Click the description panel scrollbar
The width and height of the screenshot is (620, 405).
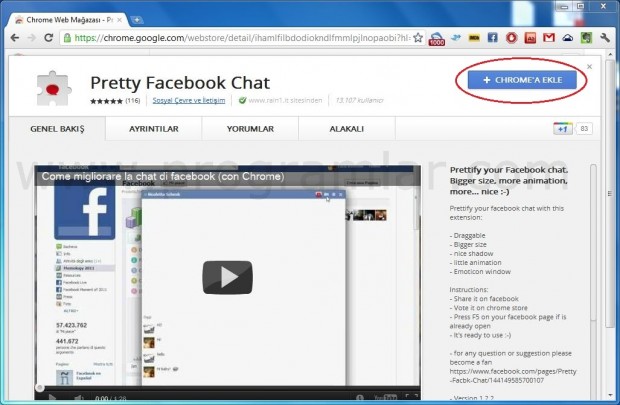(x=593, y=243)
